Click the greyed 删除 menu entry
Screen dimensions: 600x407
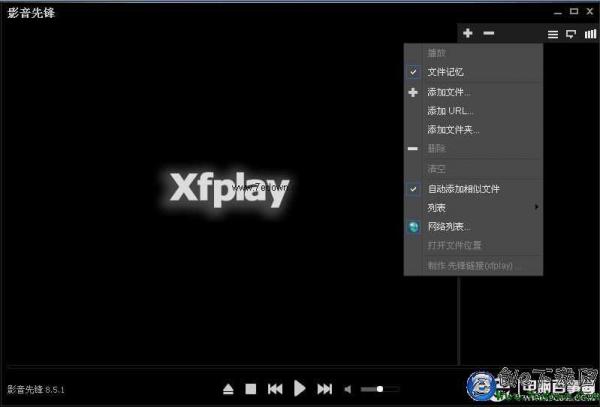tap(474, 148)
